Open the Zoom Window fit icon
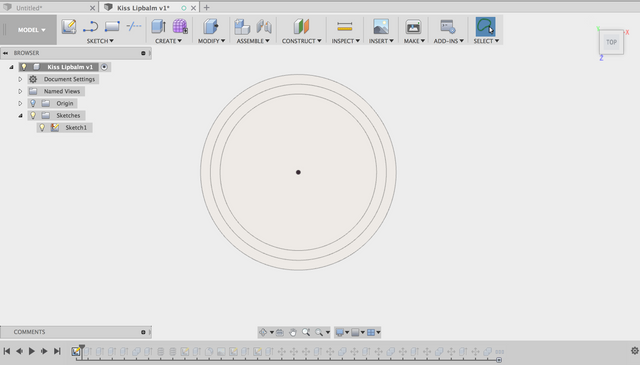 click(x=319, y=332)
